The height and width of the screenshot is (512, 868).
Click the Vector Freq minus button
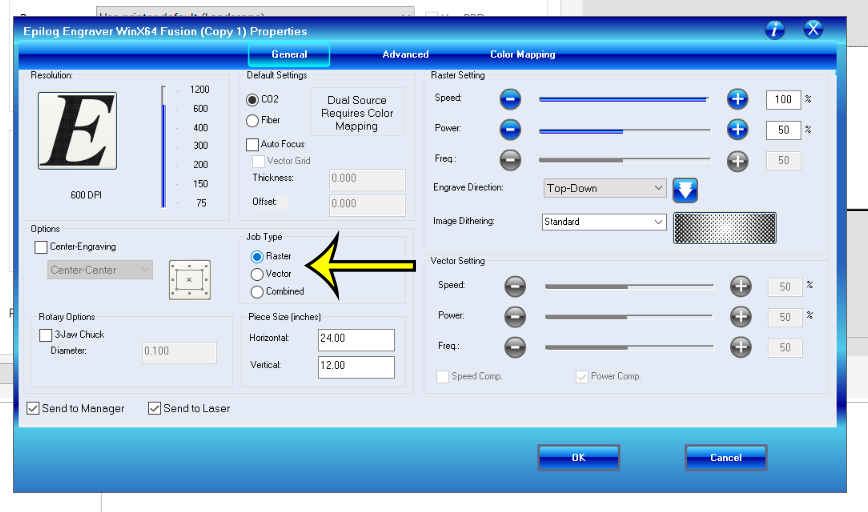click(515, 347)
